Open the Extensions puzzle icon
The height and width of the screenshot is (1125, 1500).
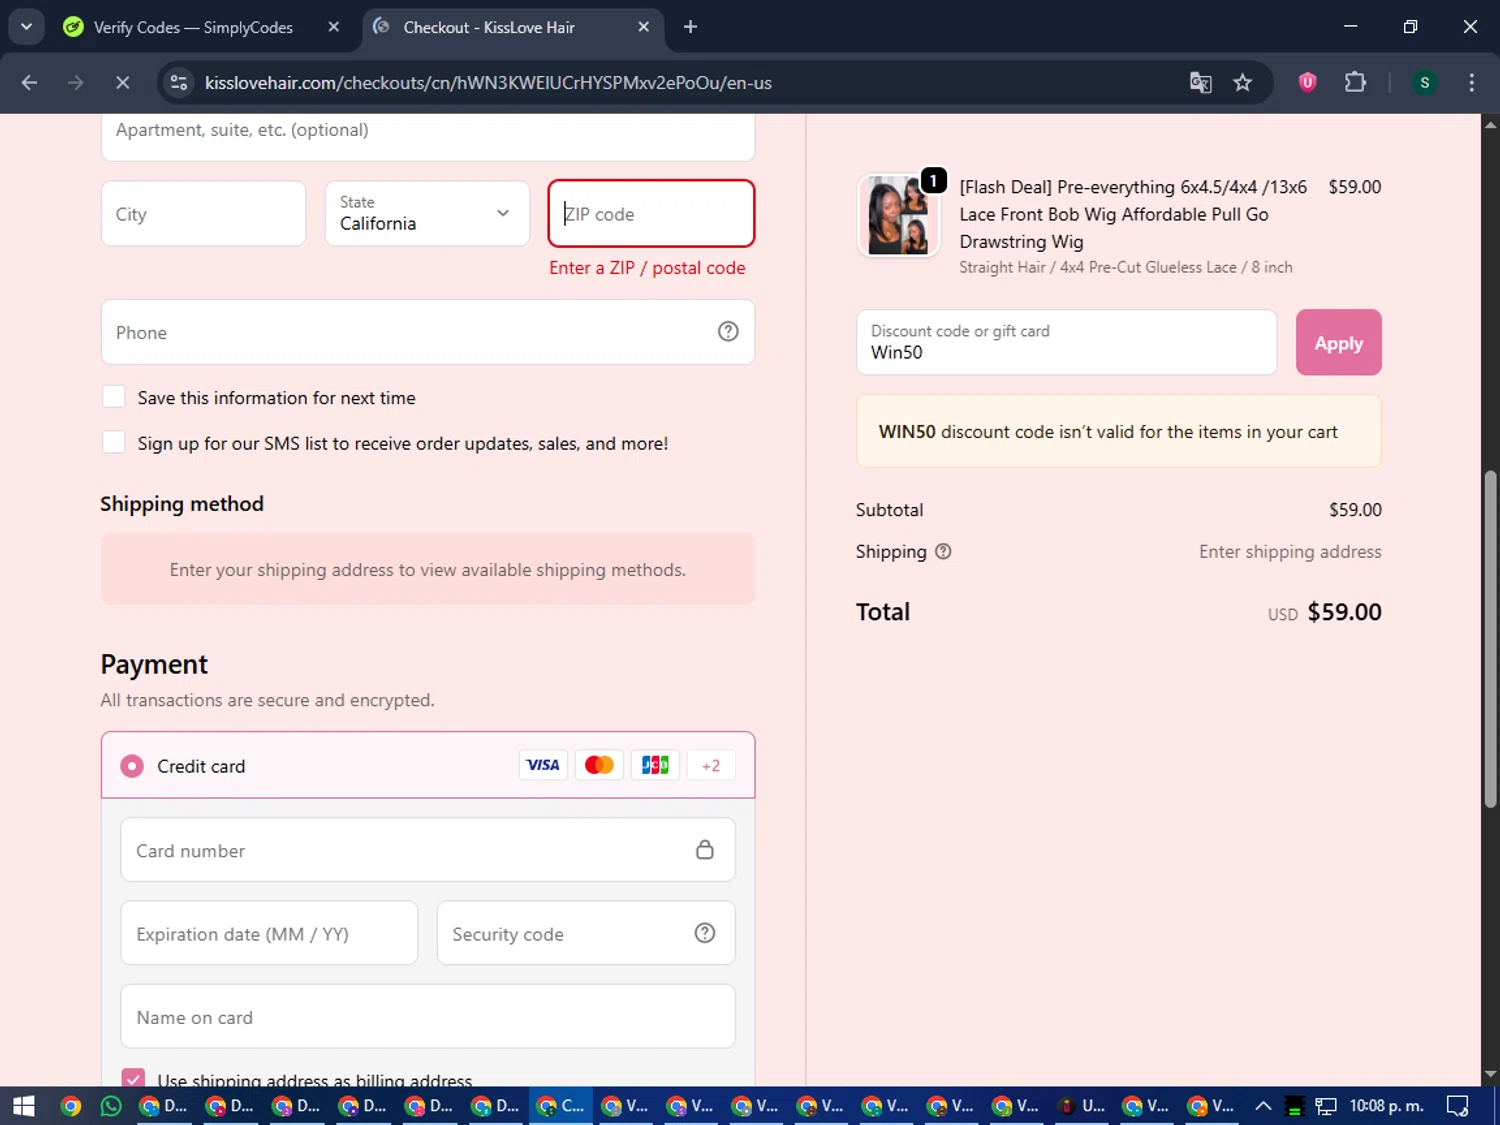pos(1355,83)
